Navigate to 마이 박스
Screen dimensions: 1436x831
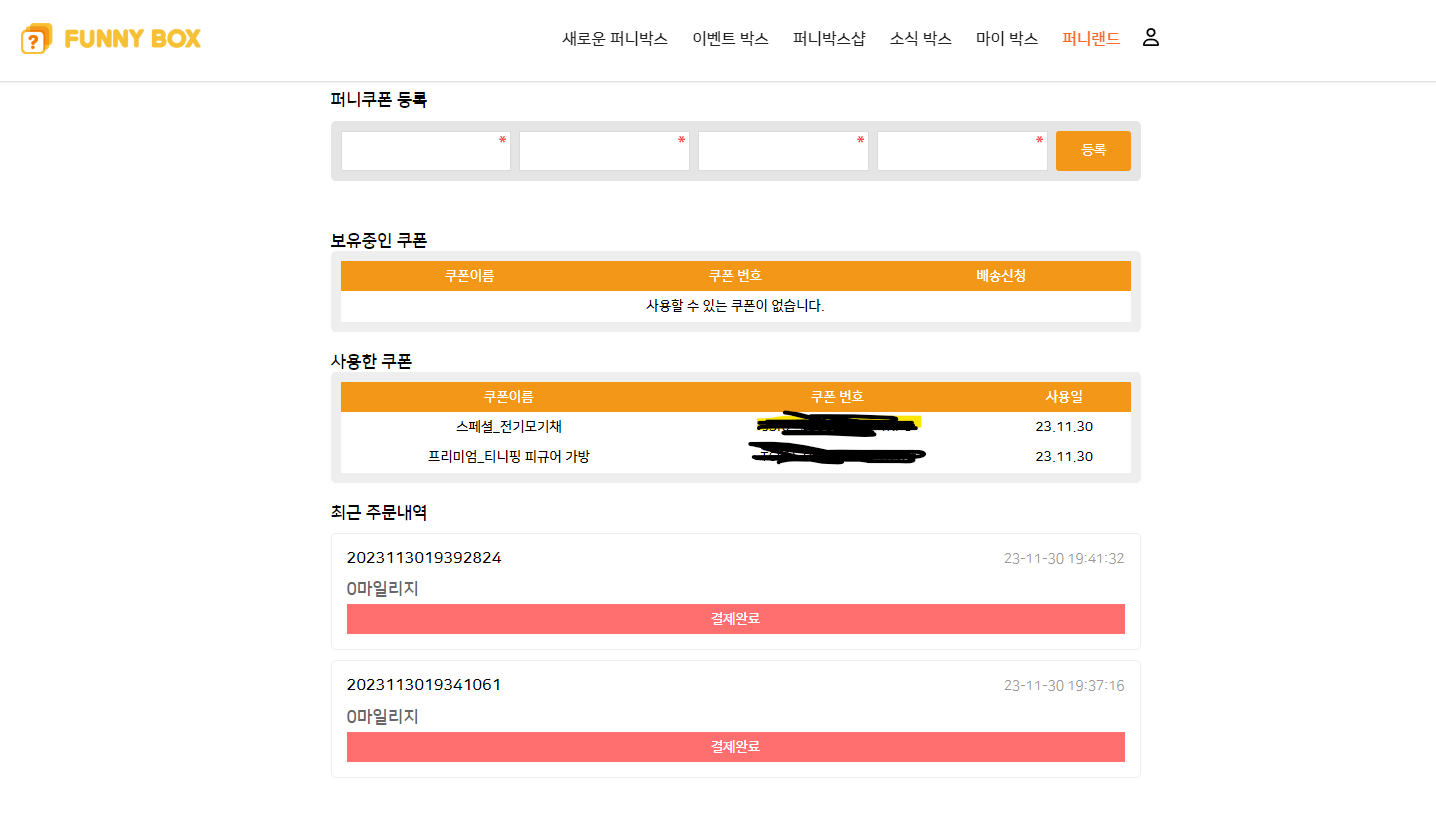[x=1007, y=39]
